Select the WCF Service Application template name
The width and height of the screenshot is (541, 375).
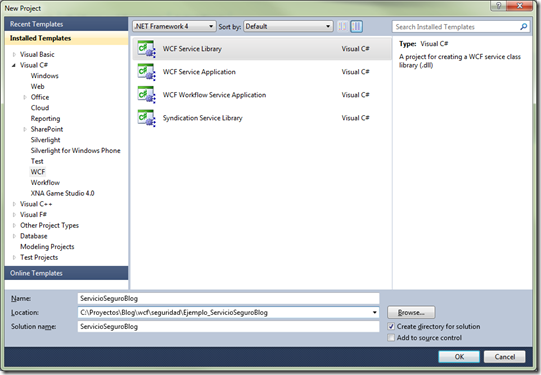[199, 72]
